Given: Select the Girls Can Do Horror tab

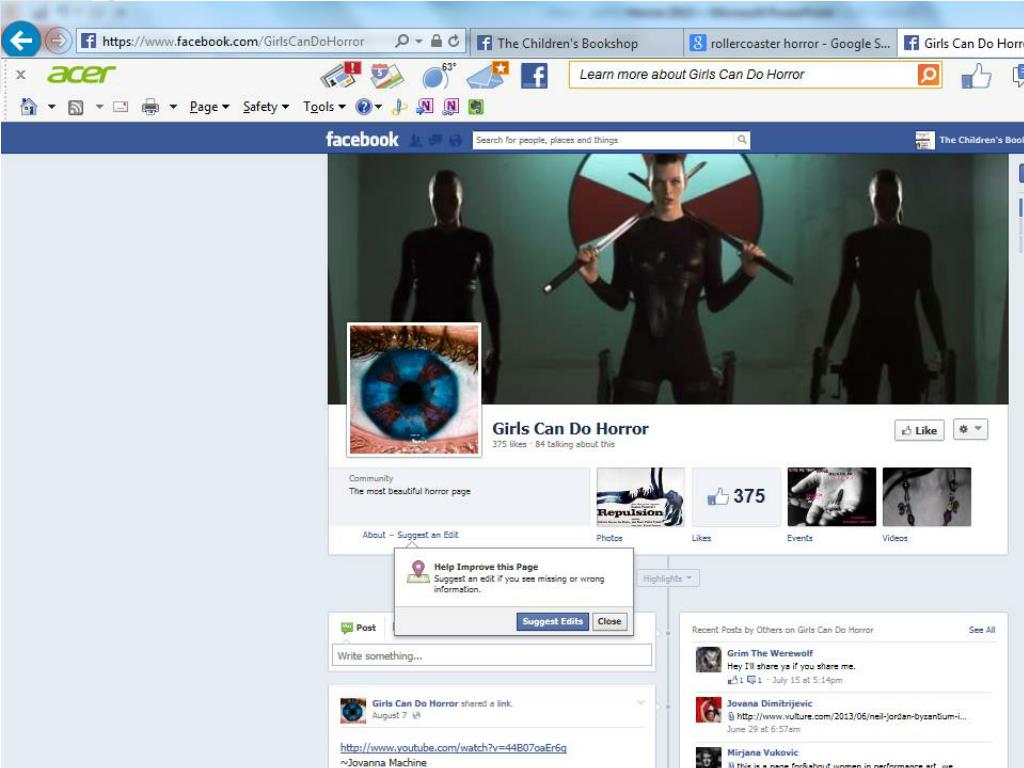Looking at the screenshot, I should pos(961,43).
